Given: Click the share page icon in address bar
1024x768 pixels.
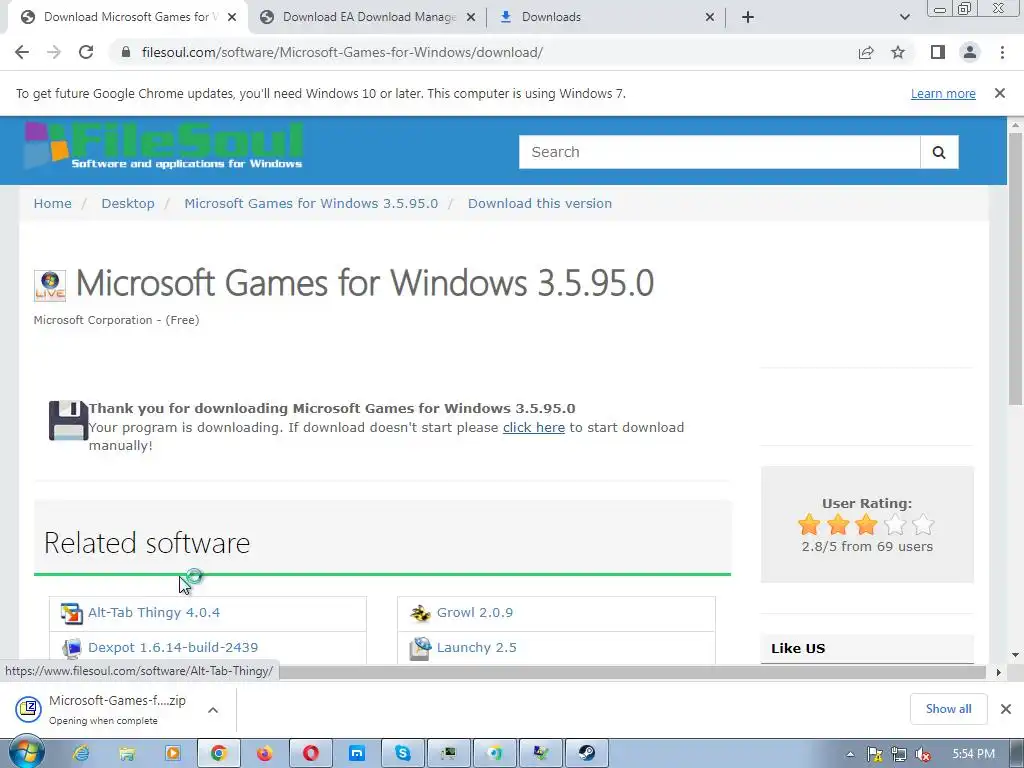Looking at the screenshot, I should [x=866, y=52].
